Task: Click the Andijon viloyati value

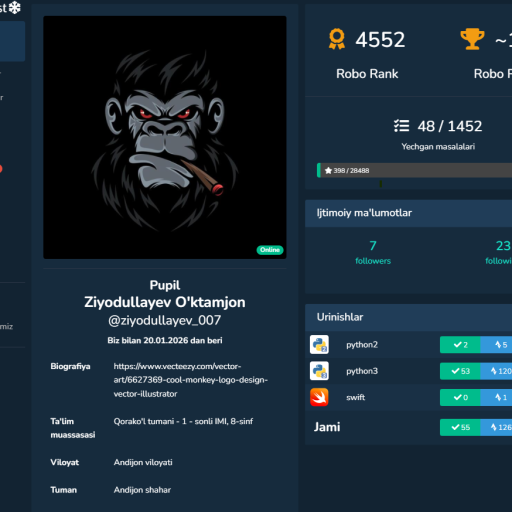Action: point(143,462)
